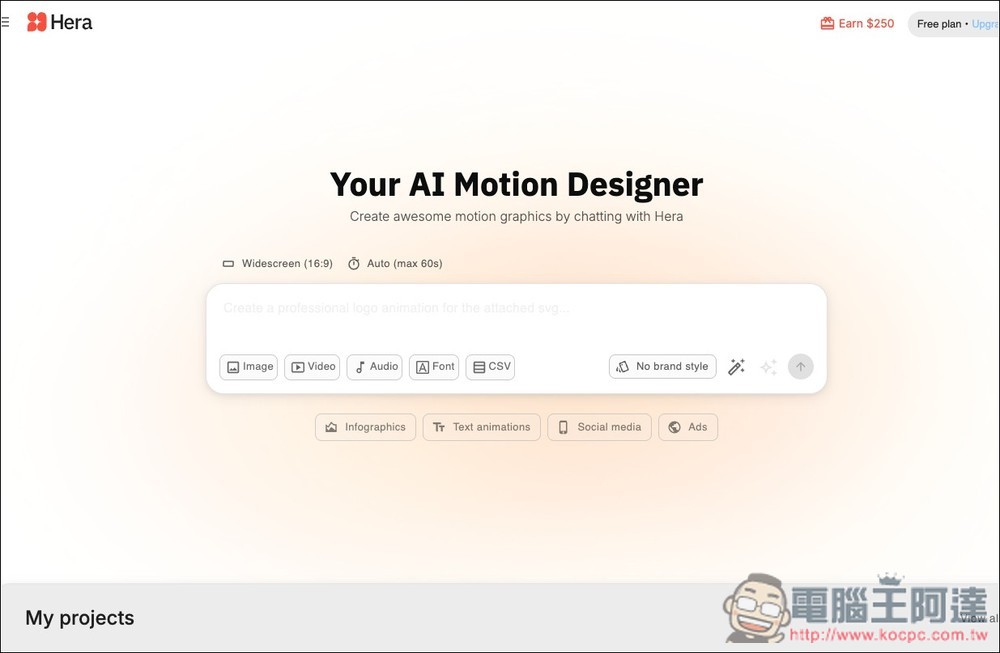Add a custom Font

click(x=434, y=367)
